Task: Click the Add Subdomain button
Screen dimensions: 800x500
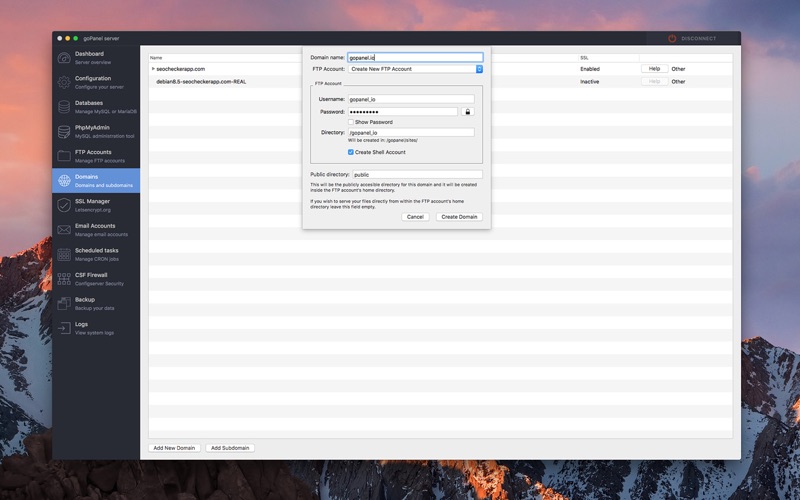Action: 230,448
